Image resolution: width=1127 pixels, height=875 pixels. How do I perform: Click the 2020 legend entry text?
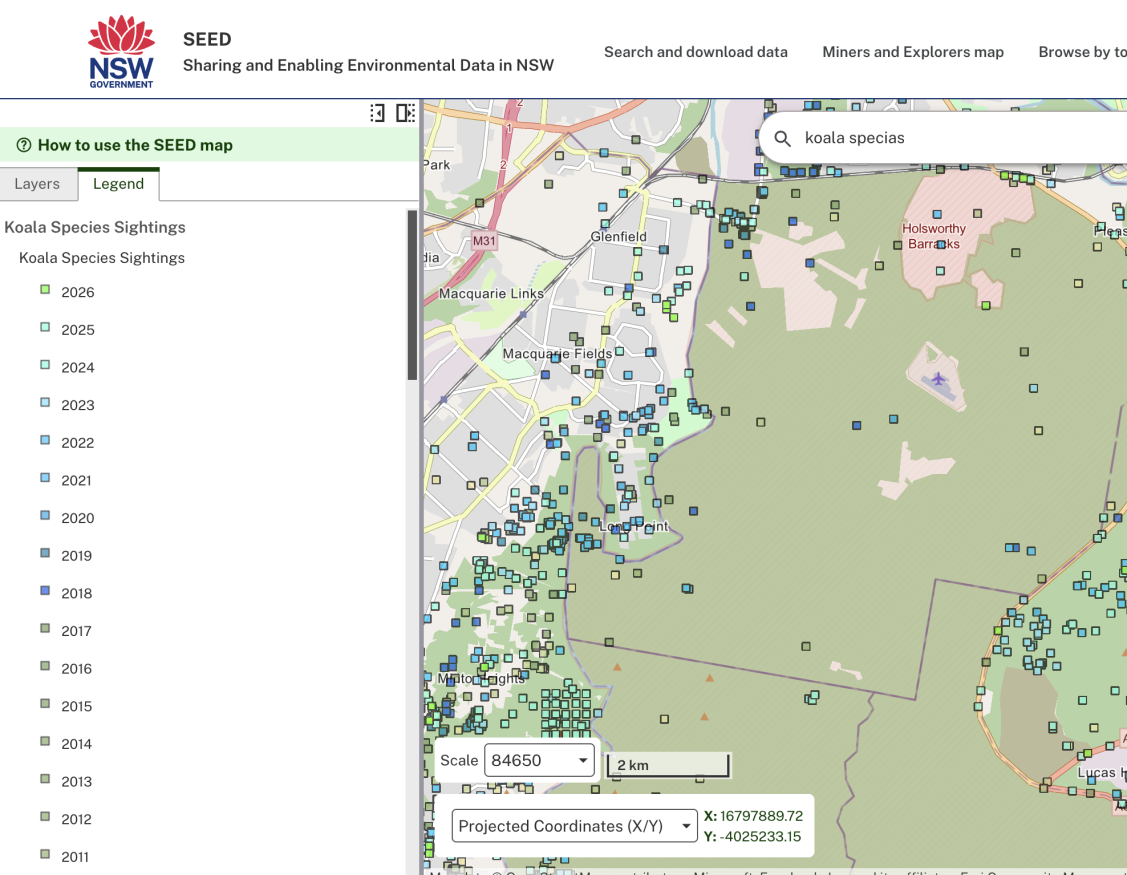tap(78, 518)
